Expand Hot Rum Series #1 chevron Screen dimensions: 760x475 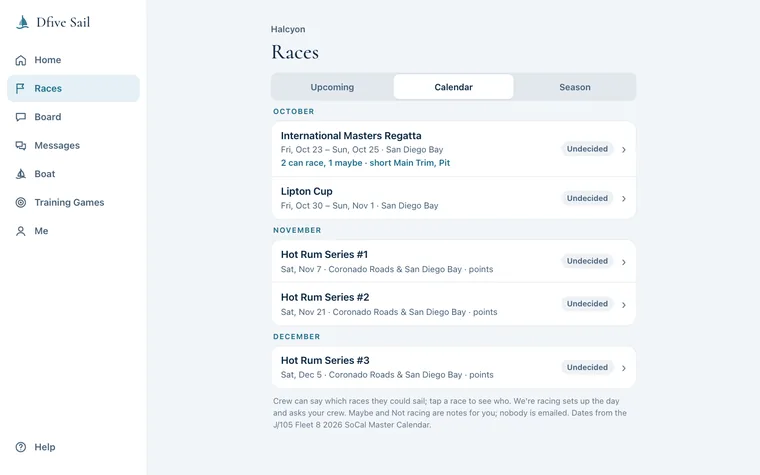pyautogui.click(x=624, y=262)
